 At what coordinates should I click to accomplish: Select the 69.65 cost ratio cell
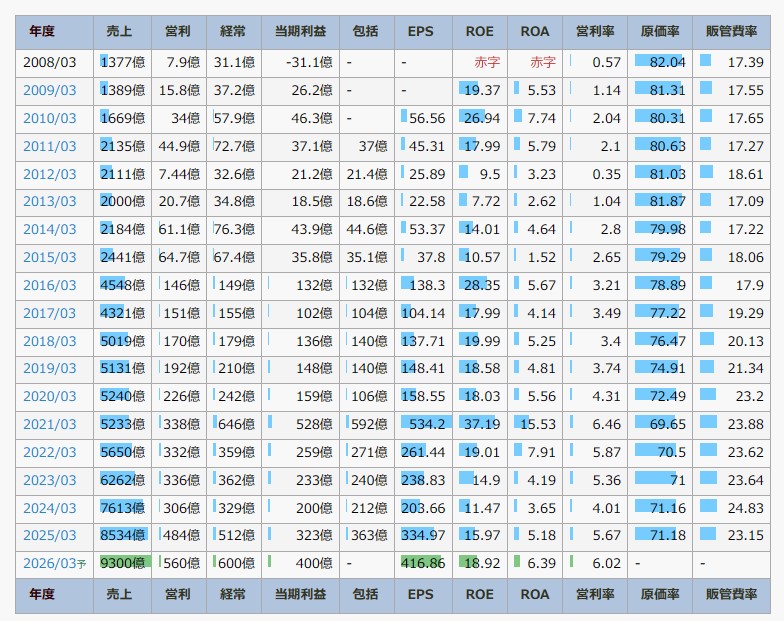coord(660,424)
